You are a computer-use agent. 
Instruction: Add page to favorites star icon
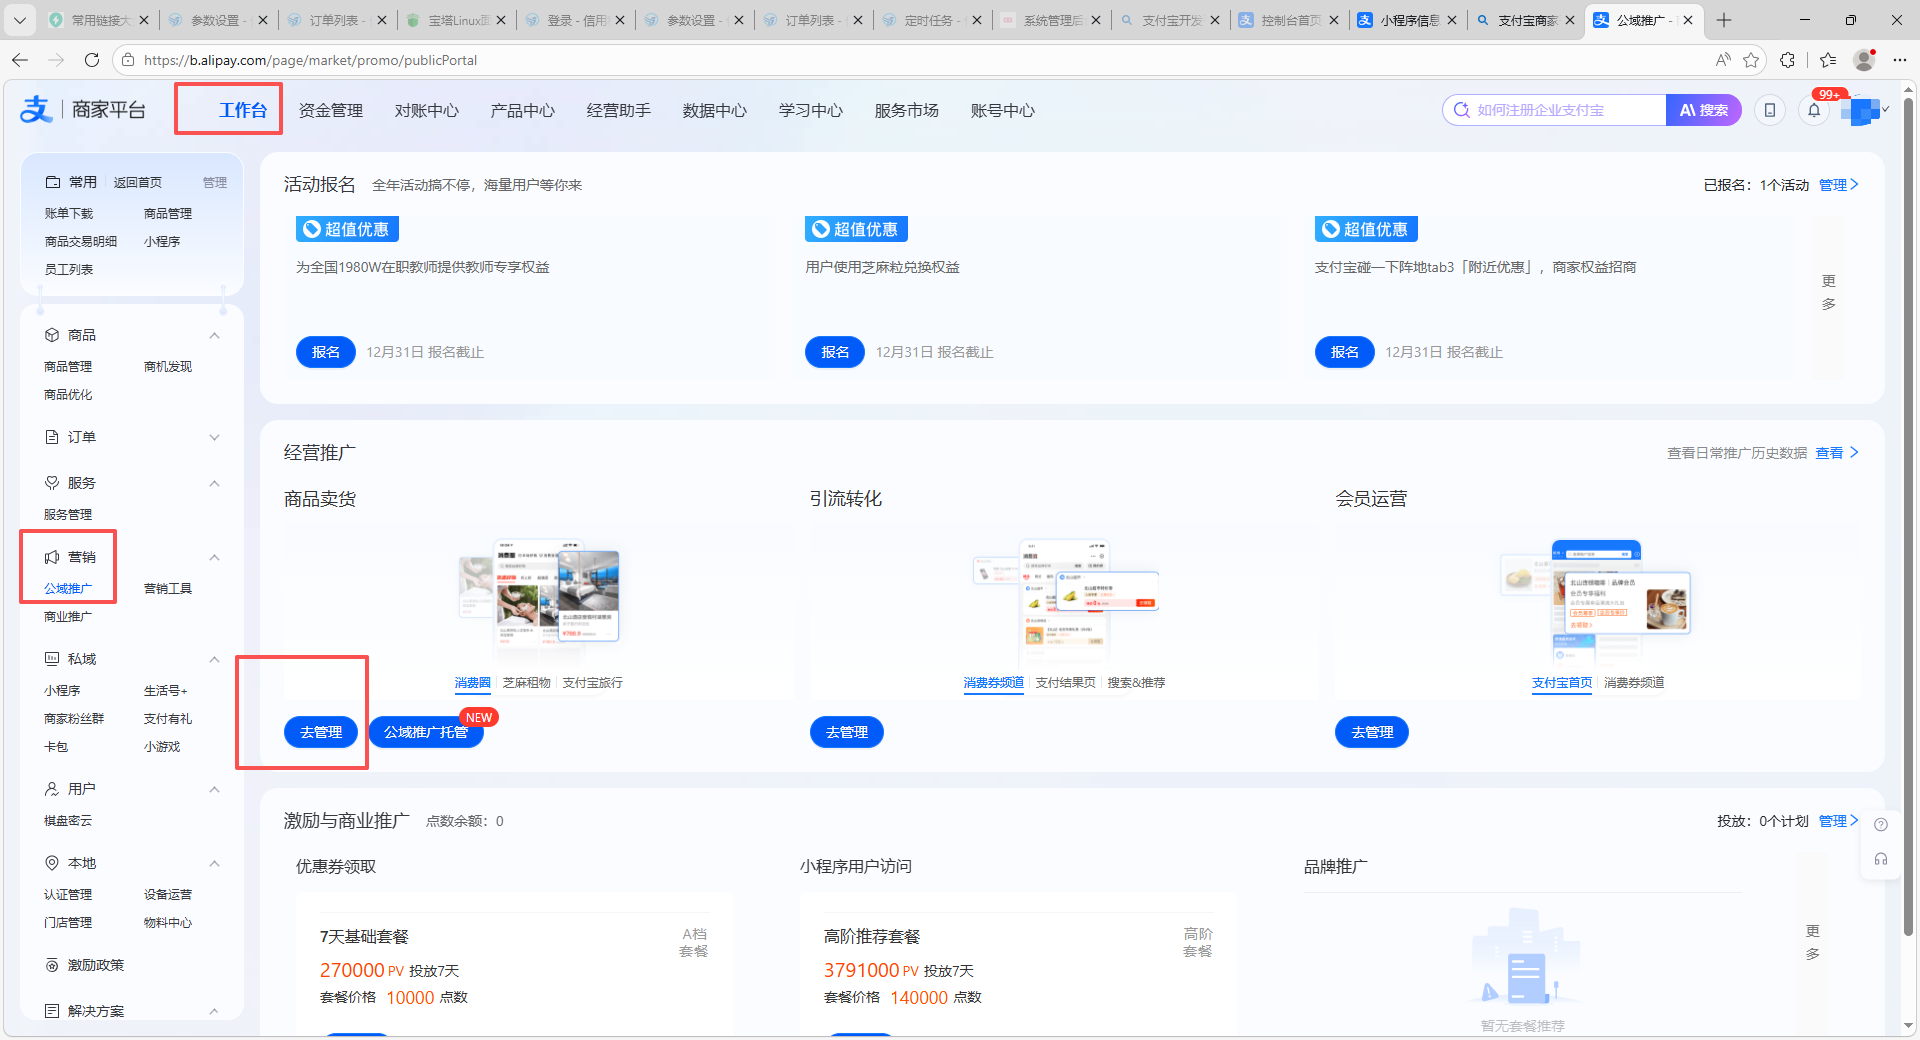coord(1751,60)
